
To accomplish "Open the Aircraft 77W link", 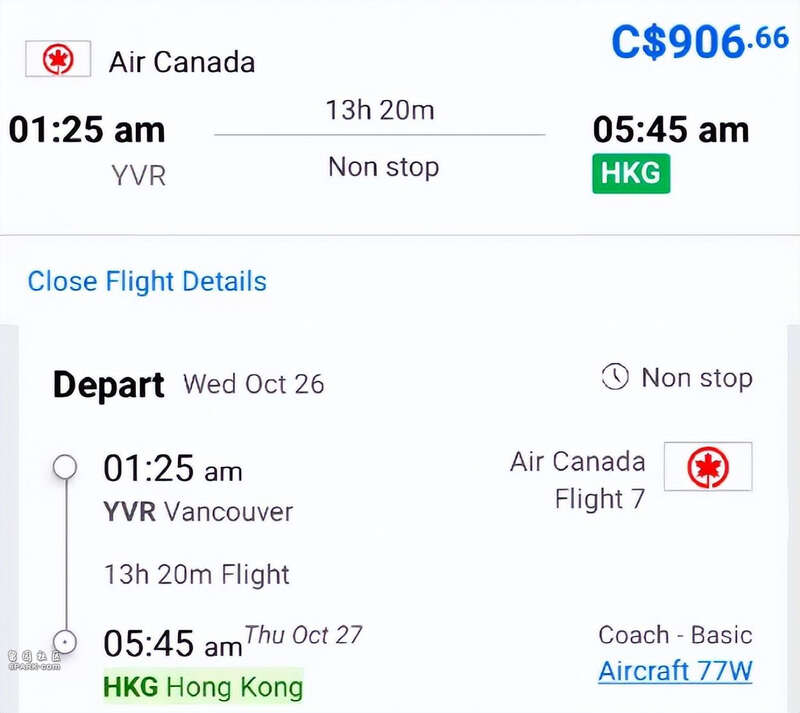I will click(x=675, y=671).
